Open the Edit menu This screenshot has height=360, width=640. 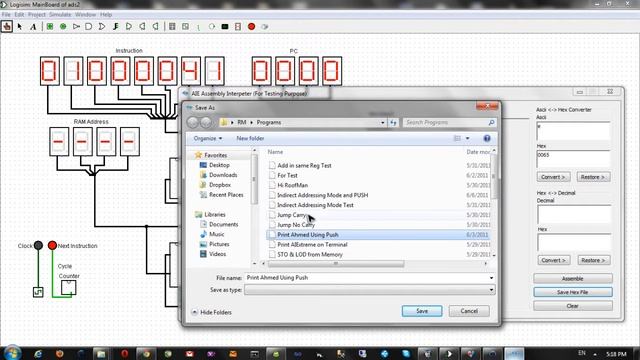pos(19,15)
